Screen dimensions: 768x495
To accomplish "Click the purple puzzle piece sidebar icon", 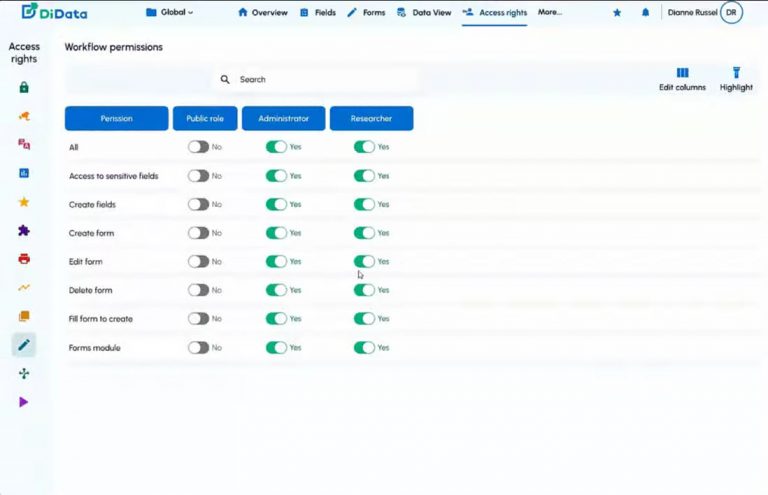I will [x=24, y=230].
